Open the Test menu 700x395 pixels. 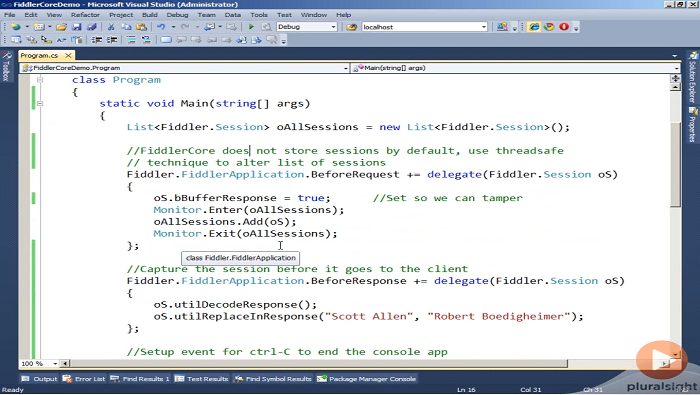point(284,15)
